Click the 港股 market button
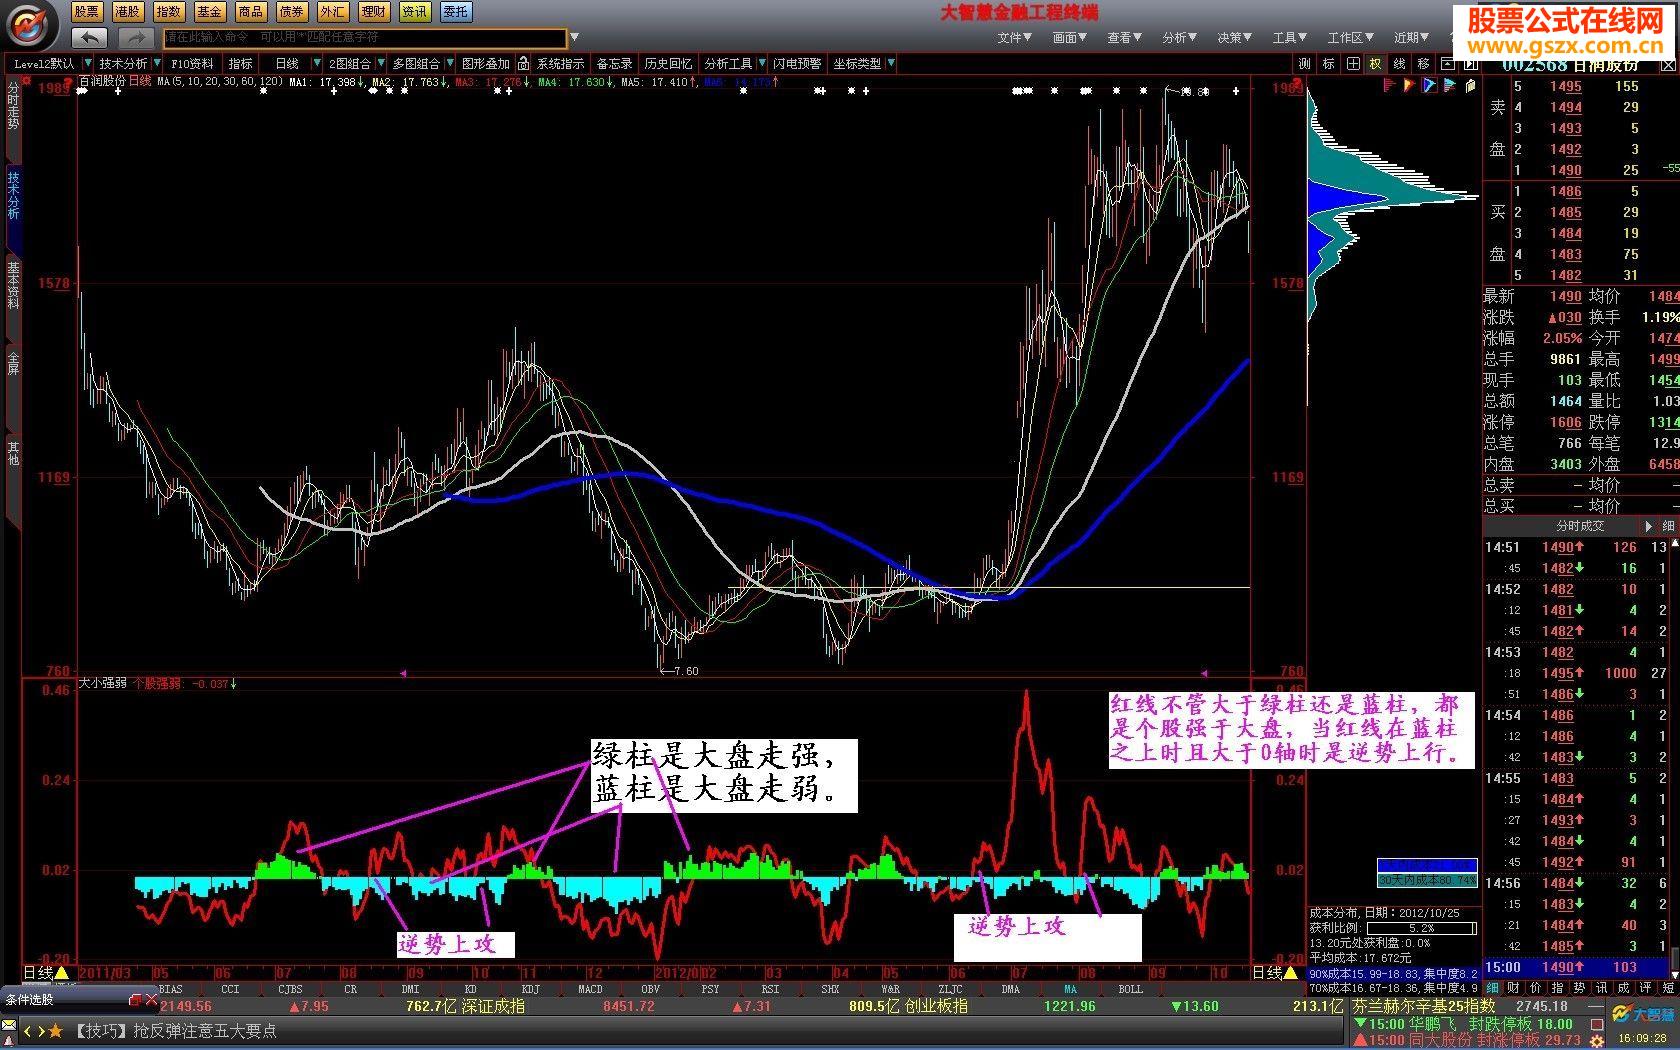Screen dimensions: 1680x1050 [x=128, y=12]
